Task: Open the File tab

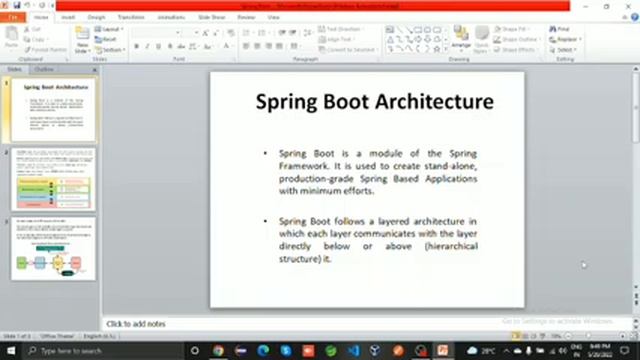Action: click(x=13, y=18)
